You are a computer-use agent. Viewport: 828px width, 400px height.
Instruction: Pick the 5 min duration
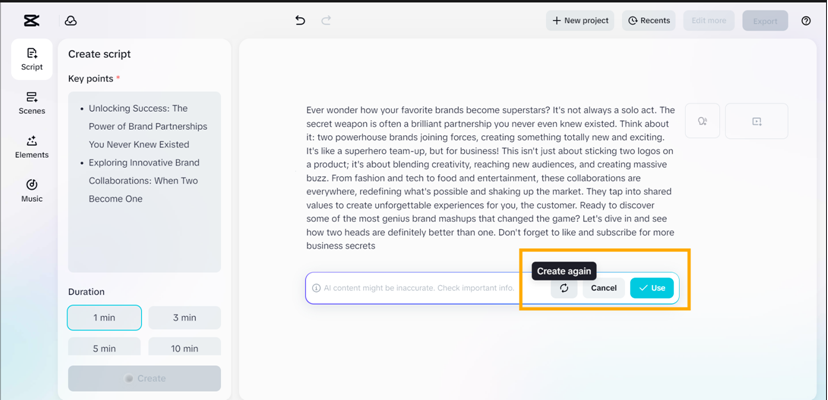(x=104, y=347)
